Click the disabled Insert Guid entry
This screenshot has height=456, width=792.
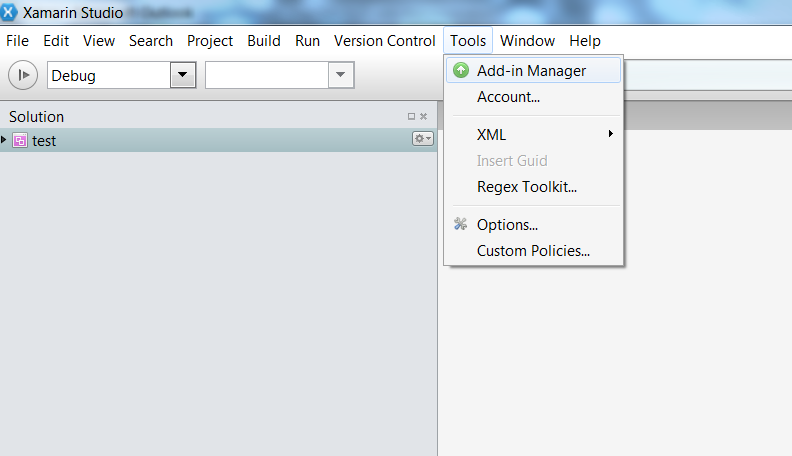[533, 161]
